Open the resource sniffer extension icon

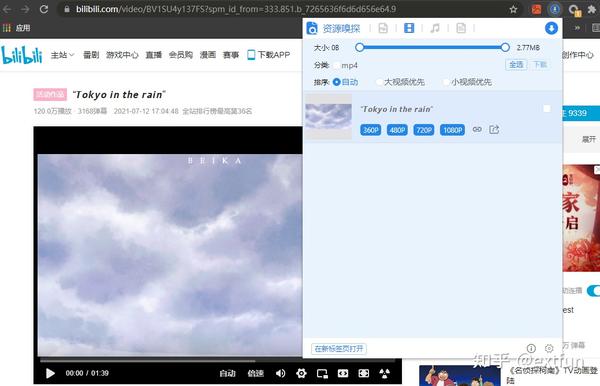554,9
